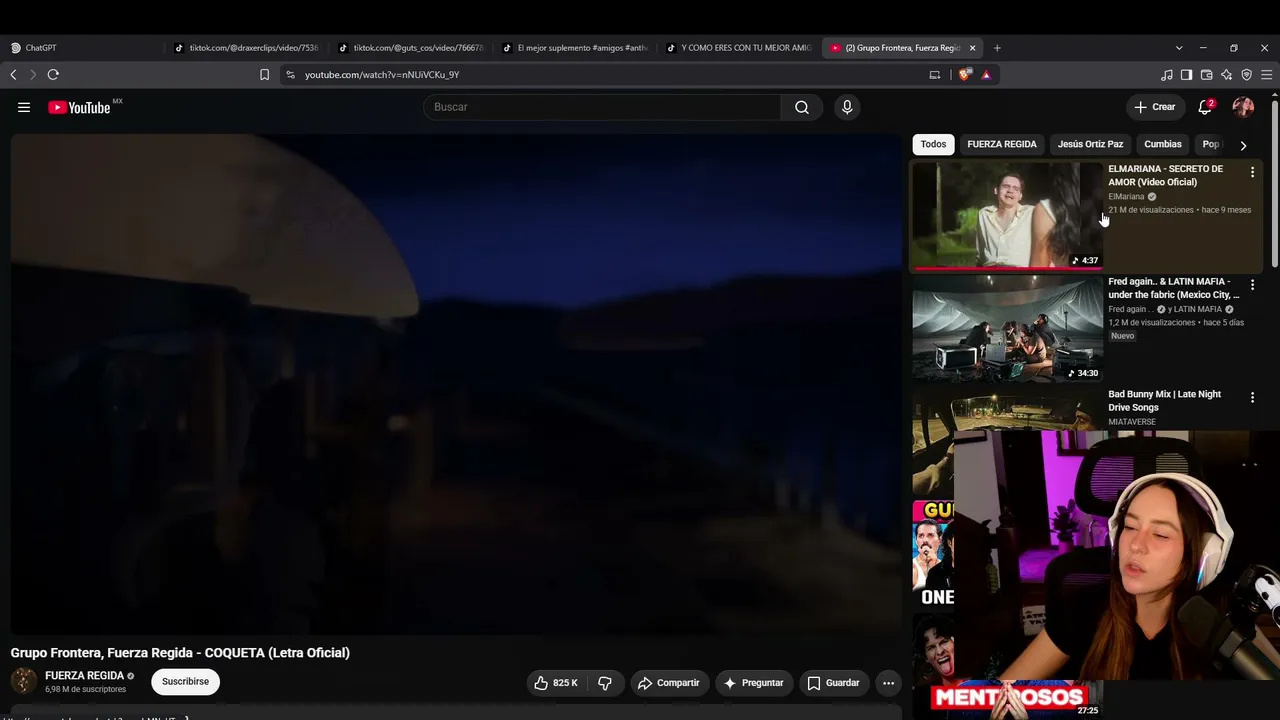Switch to the guts_cos TikTok tab

coord(411,48)
